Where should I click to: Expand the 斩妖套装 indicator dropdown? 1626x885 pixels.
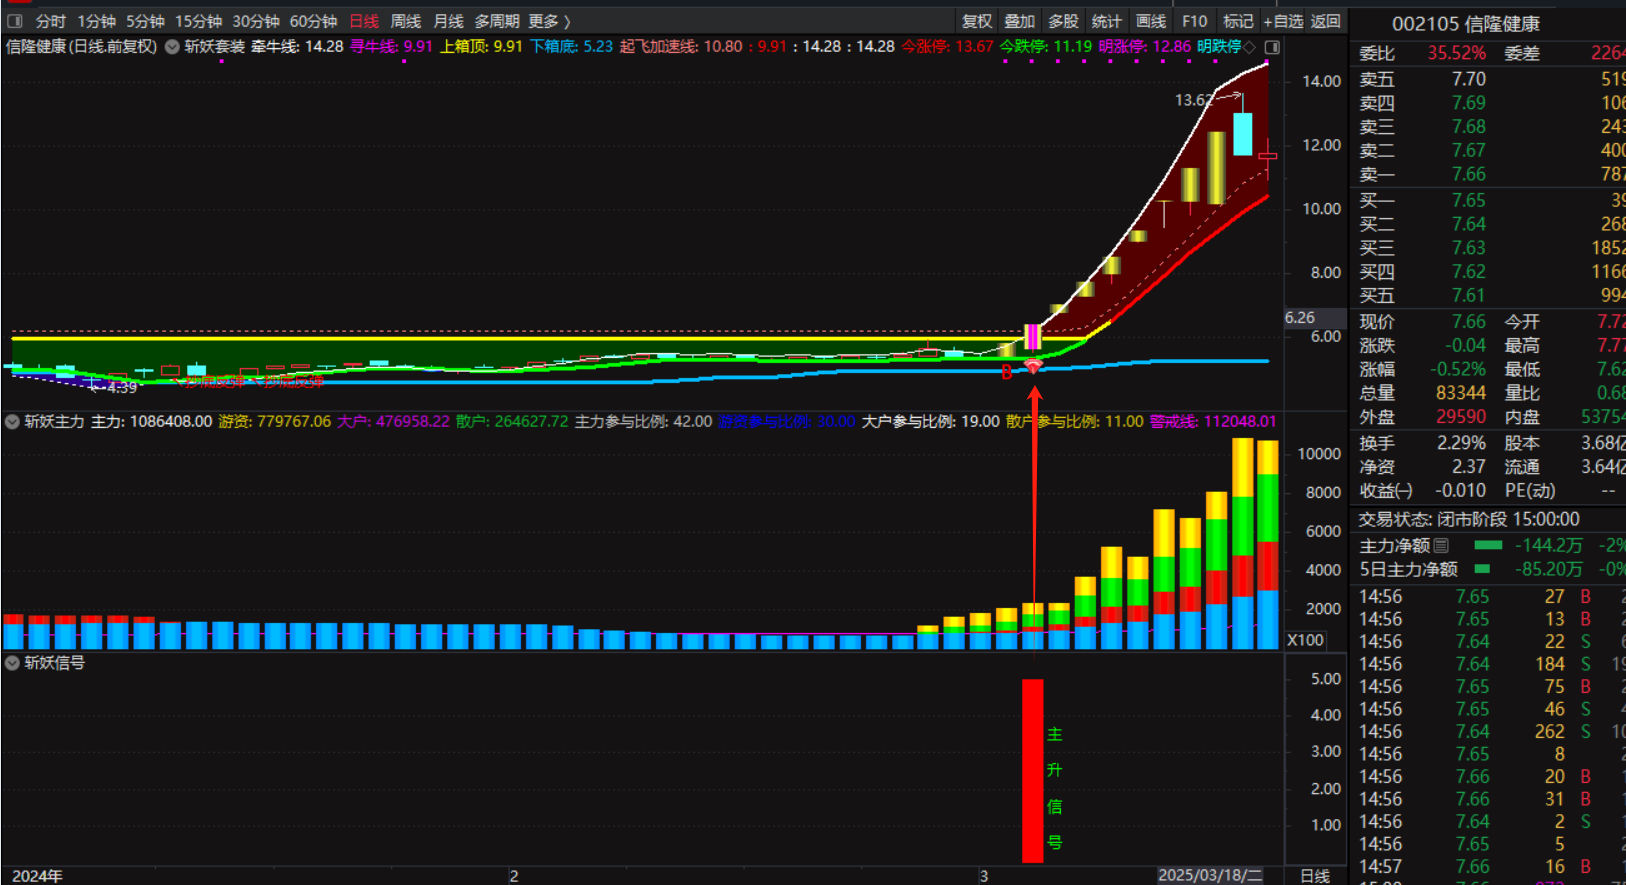point(173,47)
